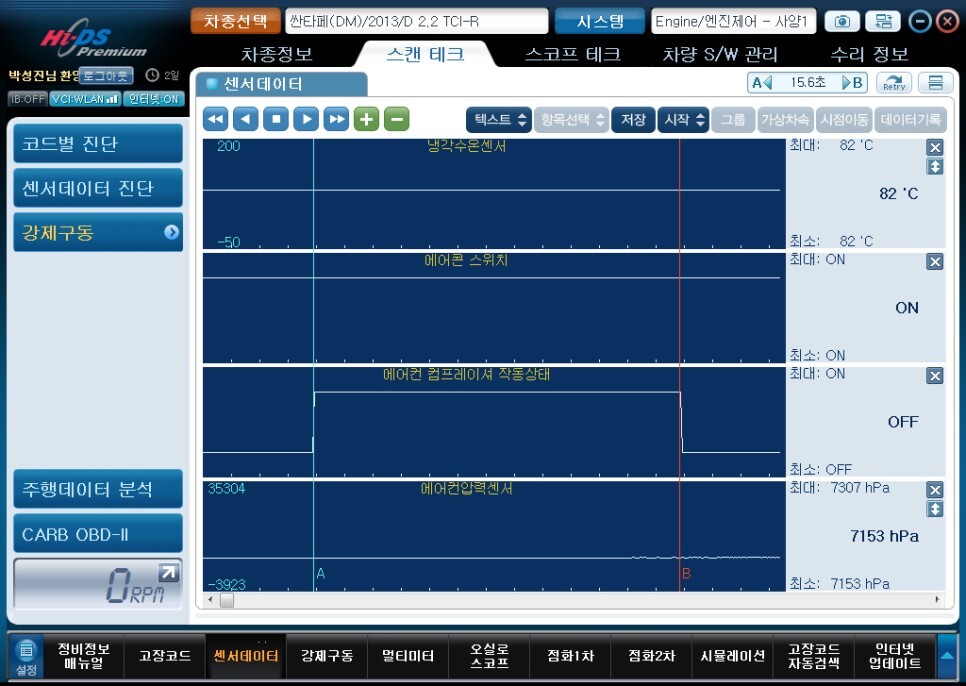Click the IB:OFF status indicator
This screenshot has height=686, width=966.
point(28,99)
